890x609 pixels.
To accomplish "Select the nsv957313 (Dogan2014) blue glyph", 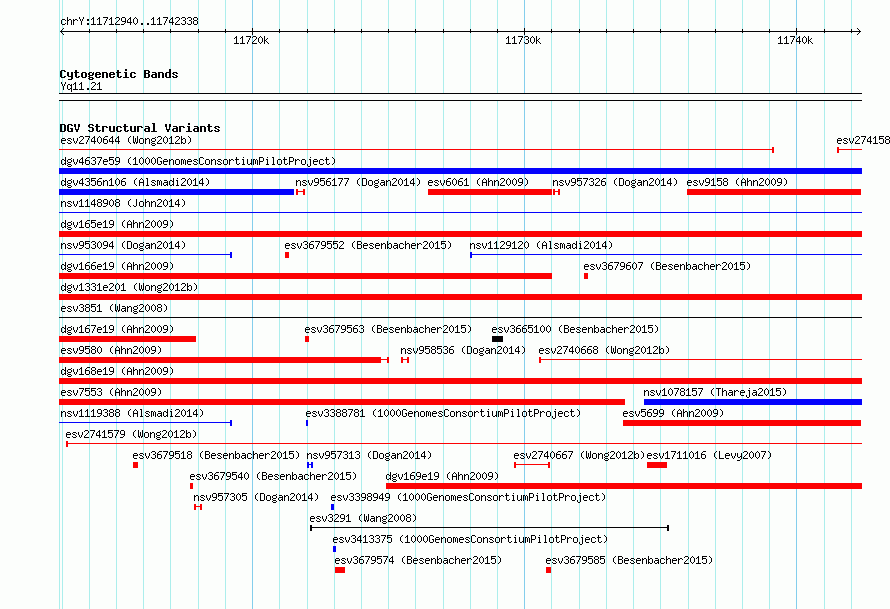I will (310, 465).
